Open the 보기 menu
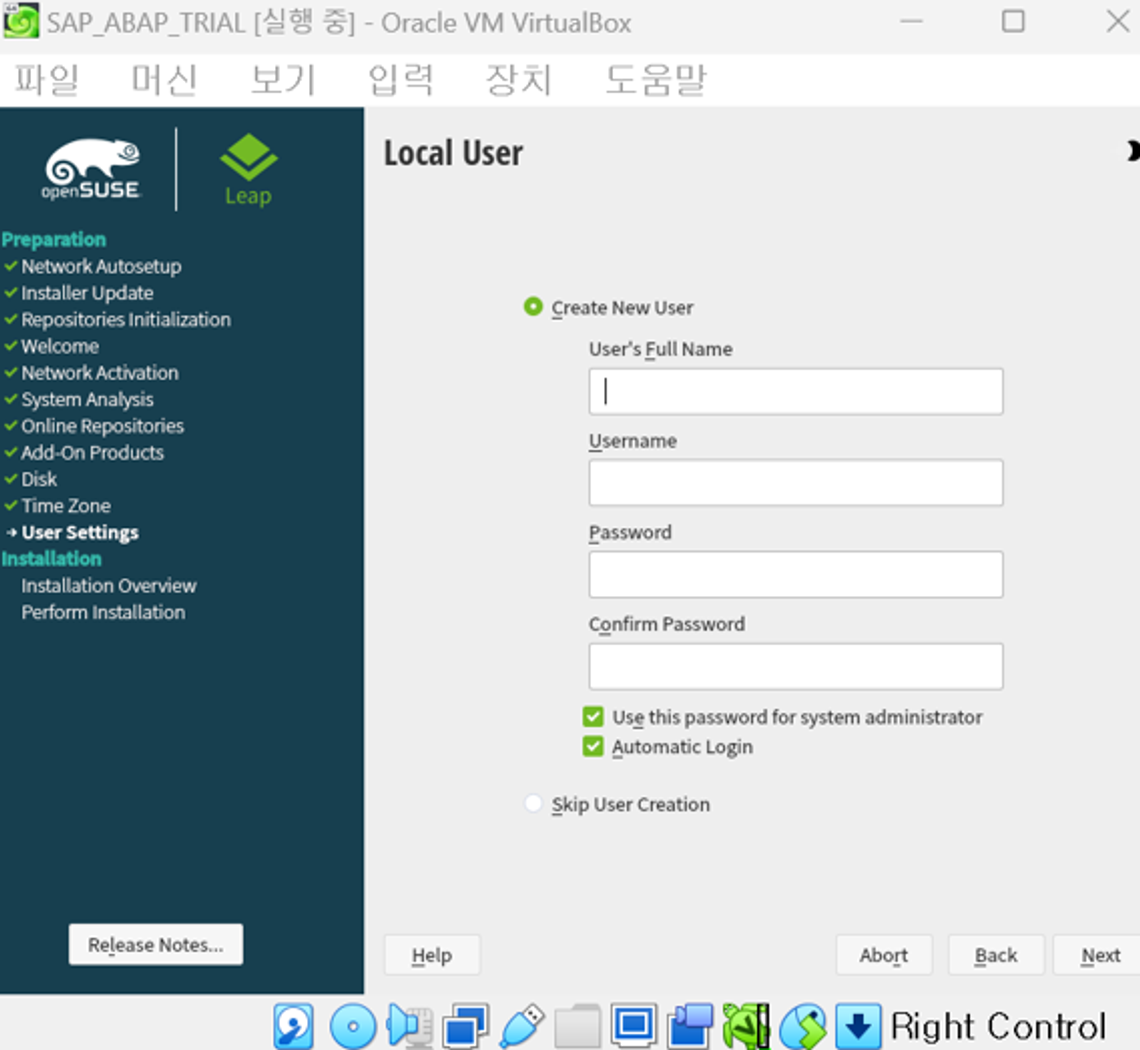The width and height of the screenshot is (1140, 1050). pyautogui.click(x=283, y=79)
